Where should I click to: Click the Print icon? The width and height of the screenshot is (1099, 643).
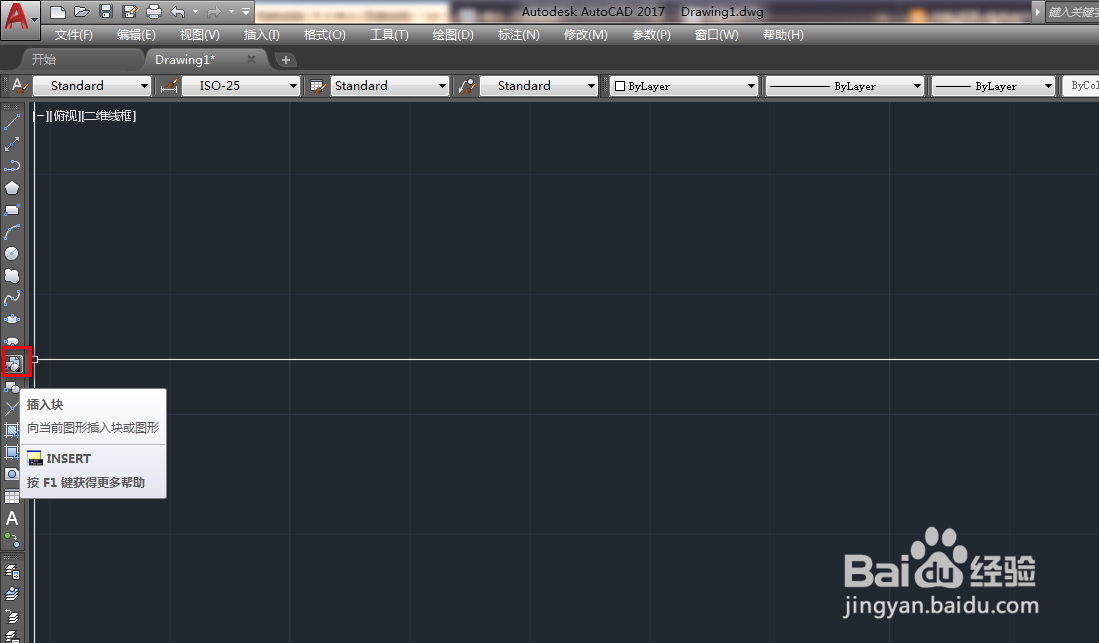click(x=153, y=12)
